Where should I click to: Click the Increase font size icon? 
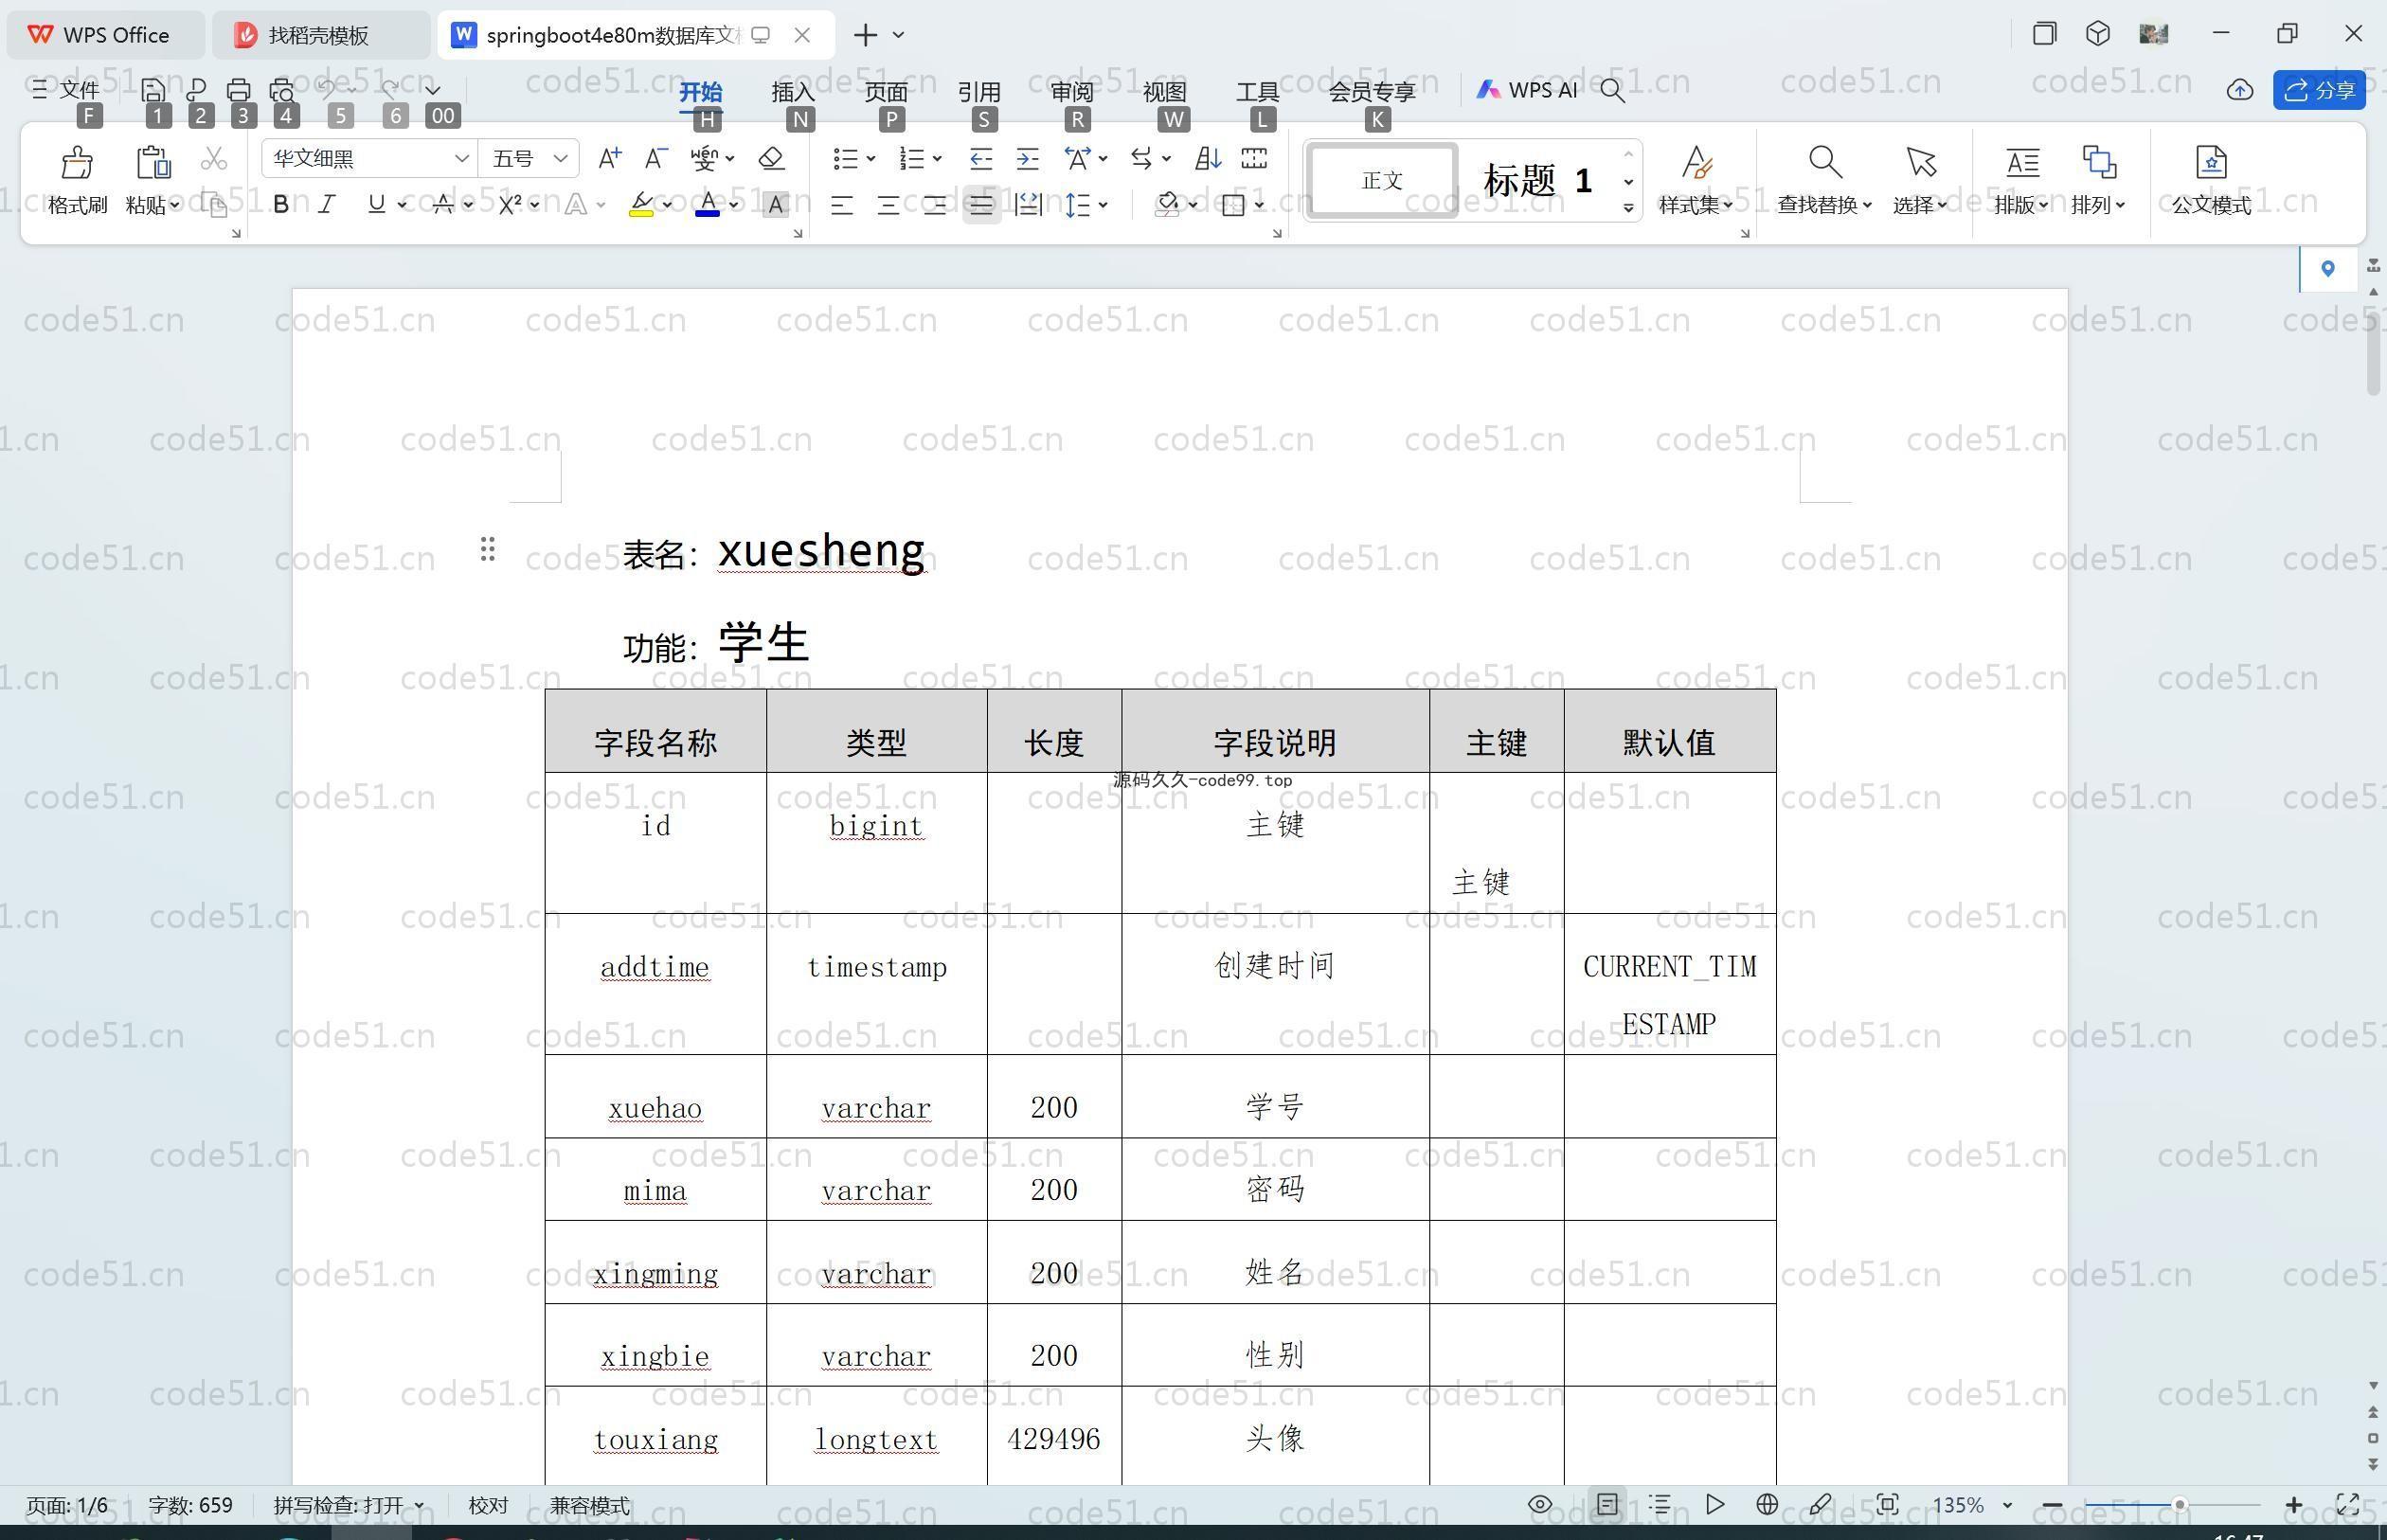[609, 158]
